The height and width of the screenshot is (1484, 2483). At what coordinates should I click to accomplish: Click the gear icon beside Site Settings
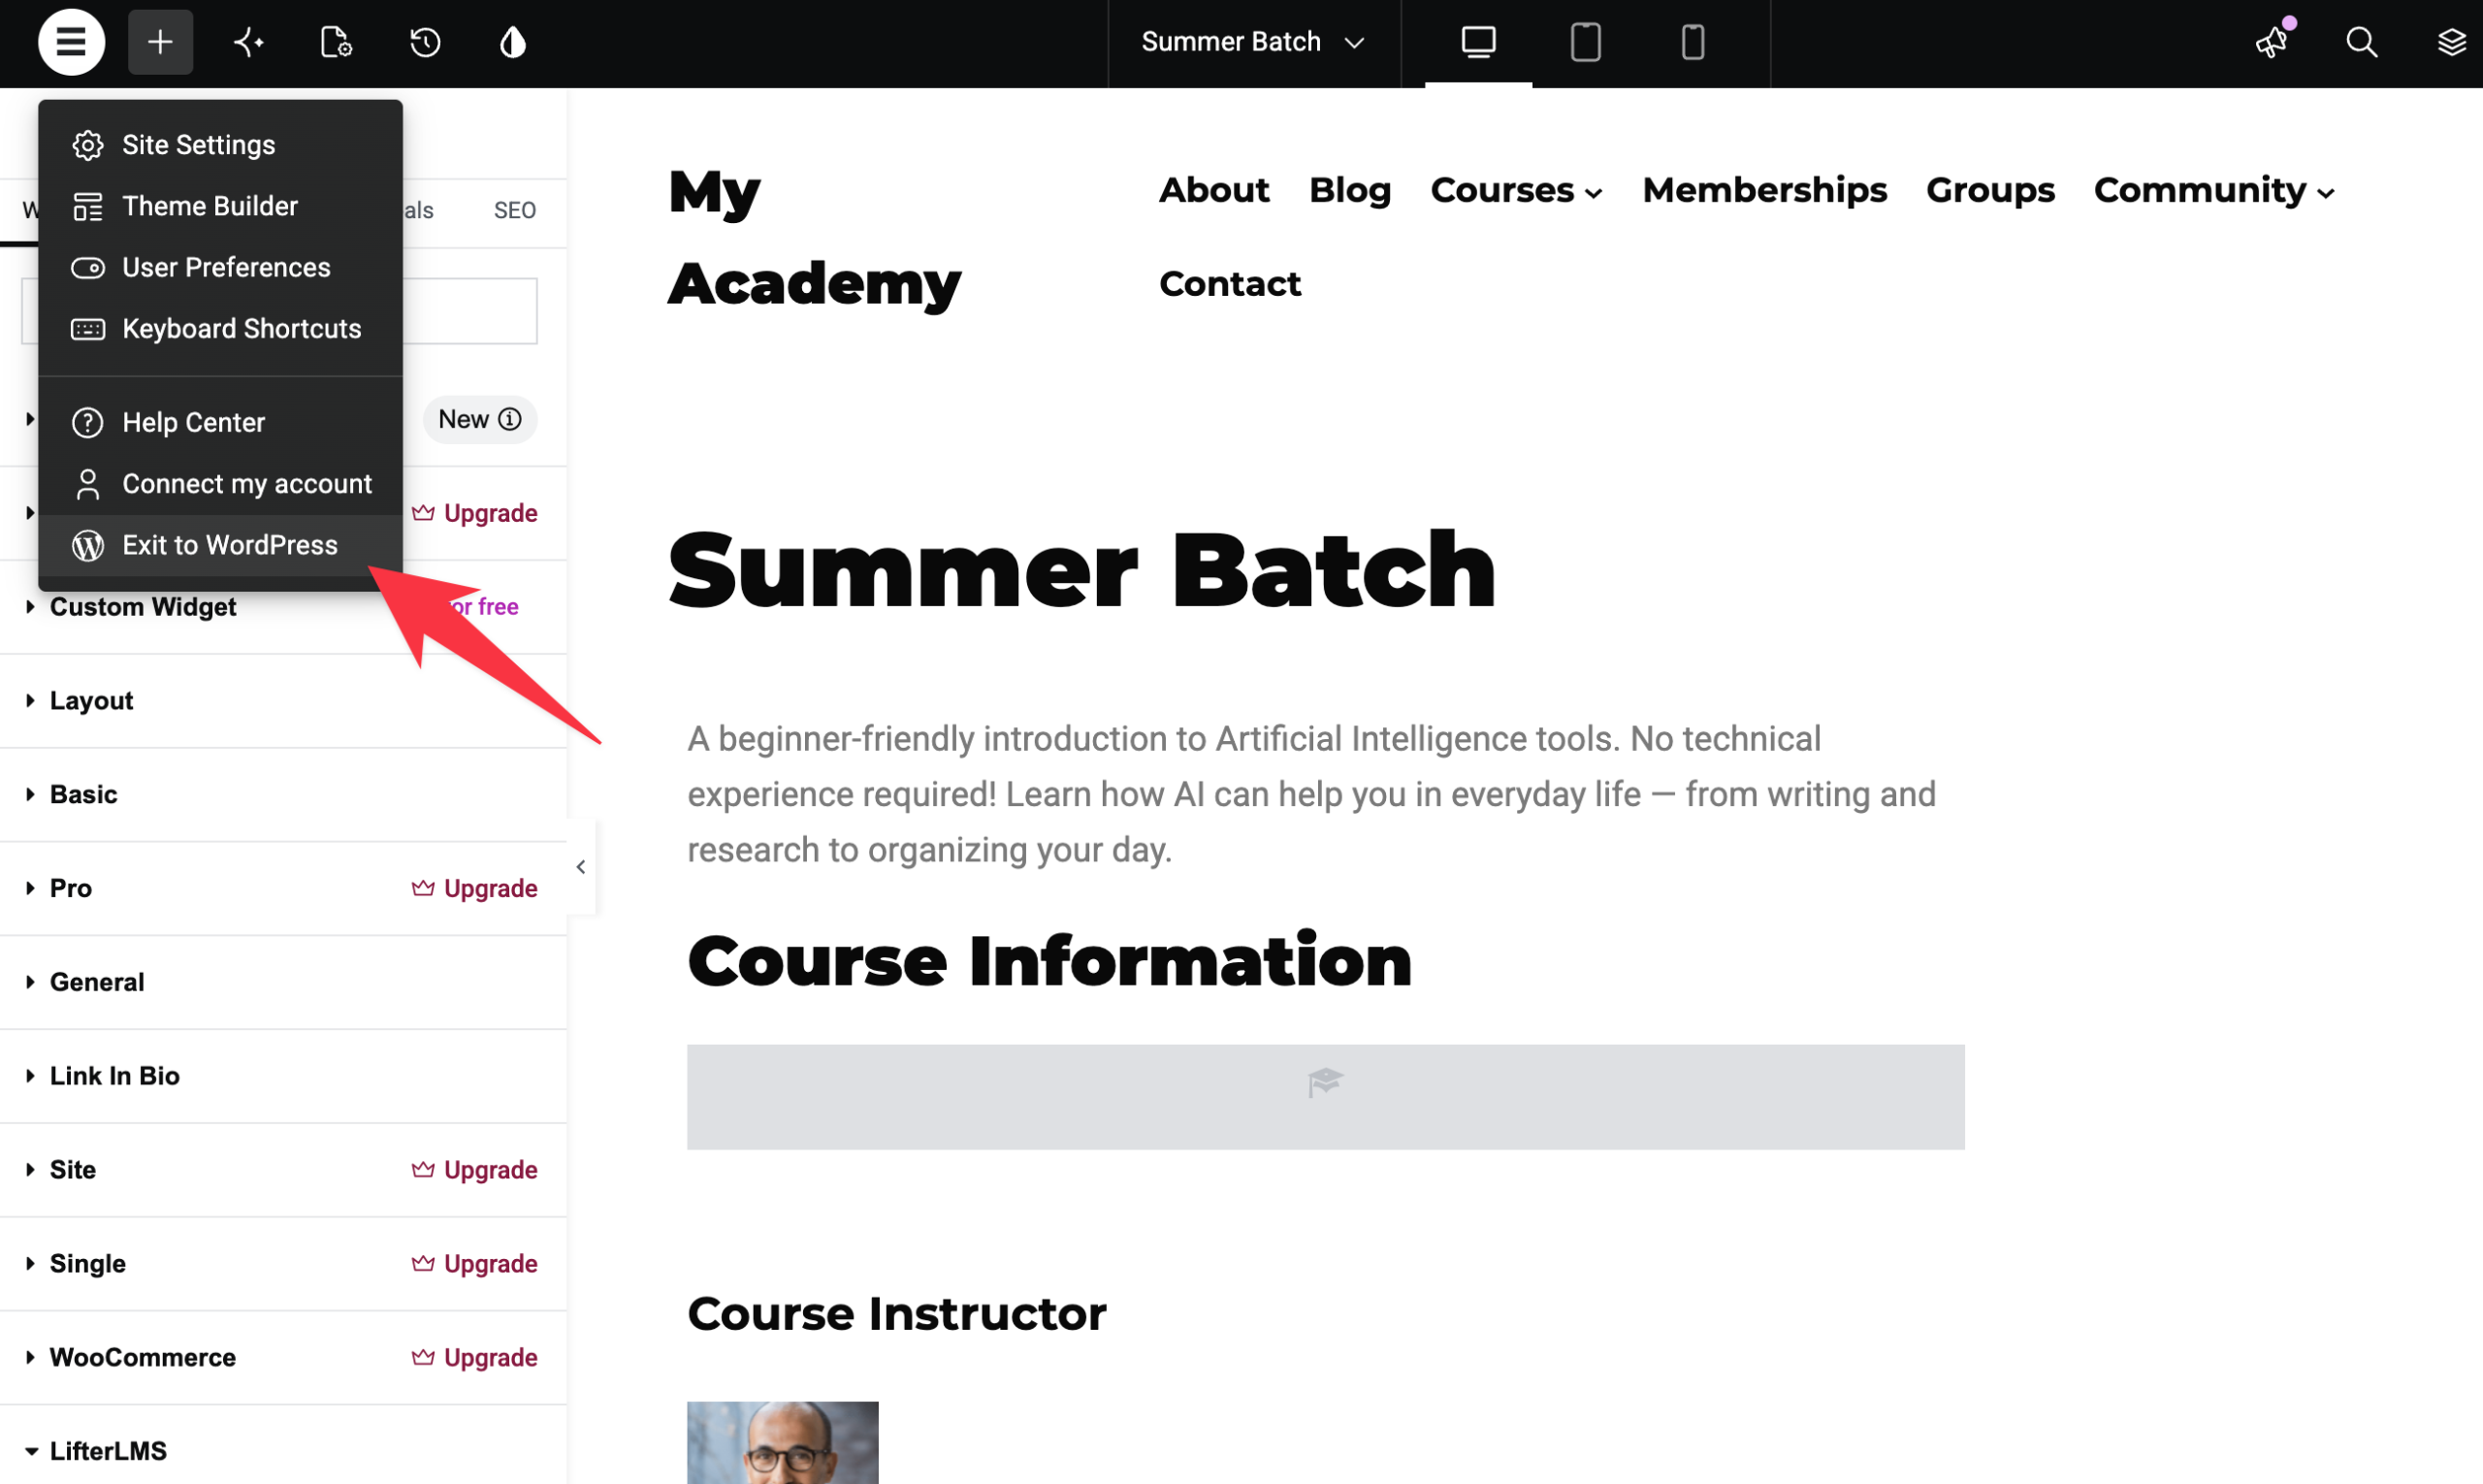coord(88,145)
